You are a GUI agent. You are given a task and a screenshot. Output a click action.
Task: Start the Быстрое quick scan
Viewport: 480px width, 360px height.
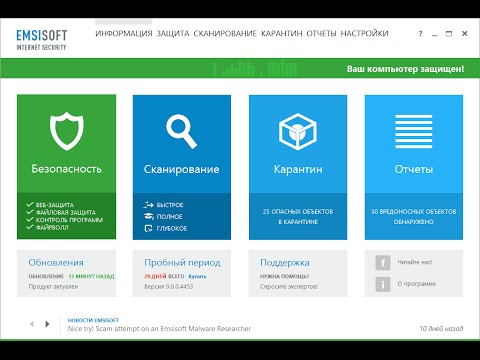[x=163, y=205]
